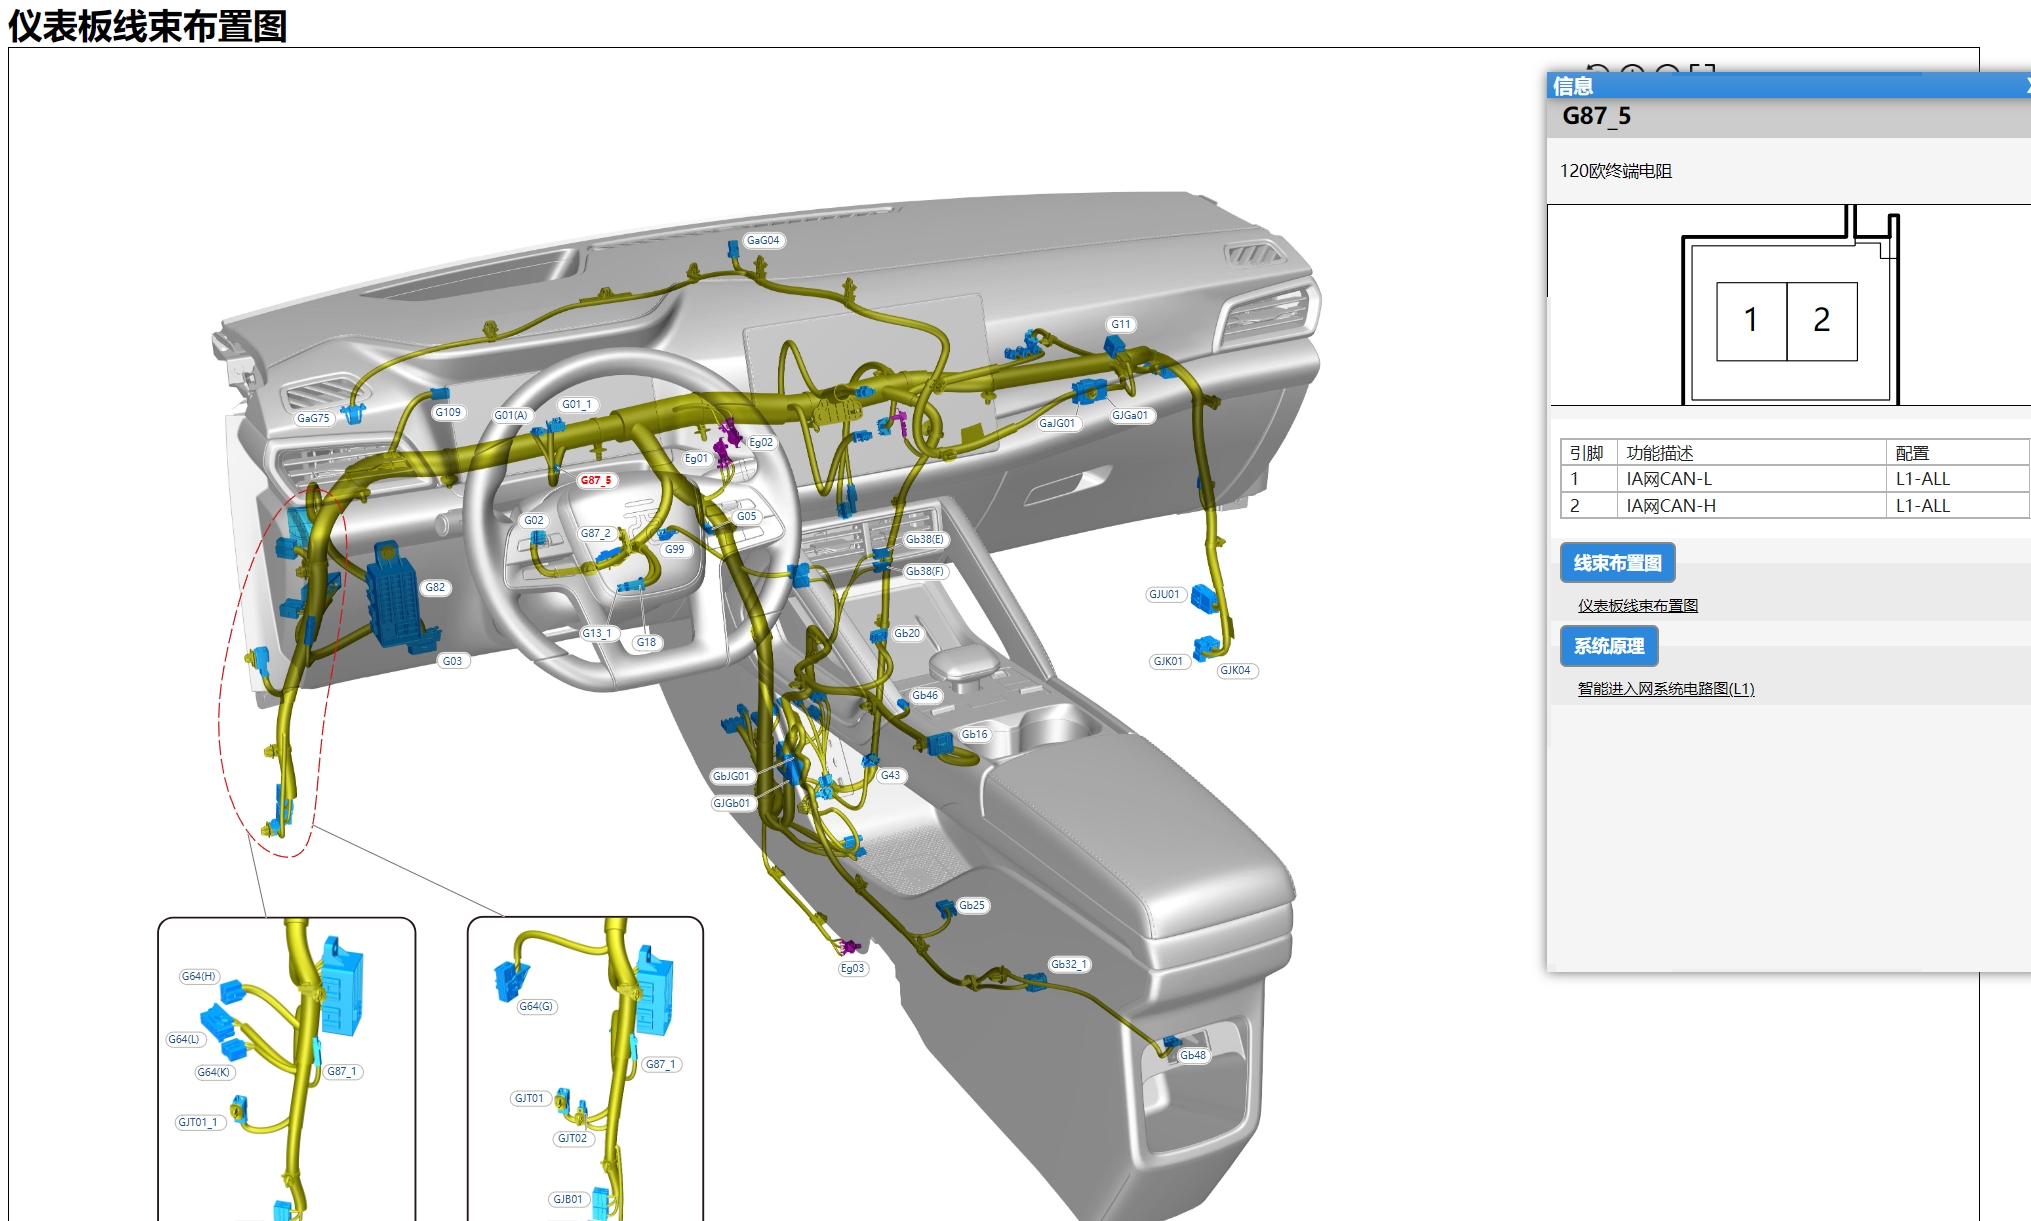The image size is (2031, 1221).
Task: Select the Gb48 connector label
Action: coord(1193,1056)
